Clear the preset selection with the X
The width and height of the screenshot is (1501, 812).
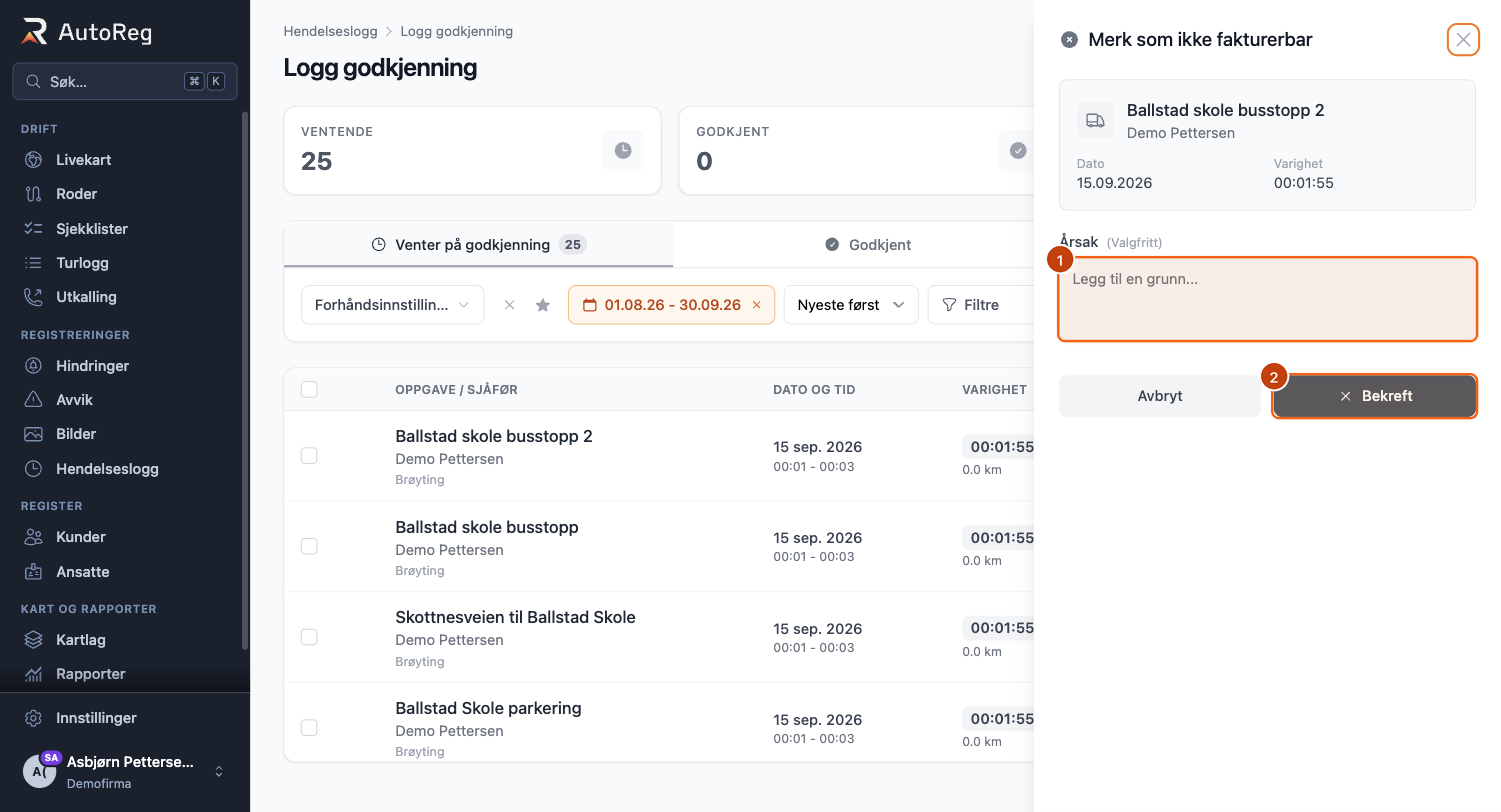coord(509,305)
